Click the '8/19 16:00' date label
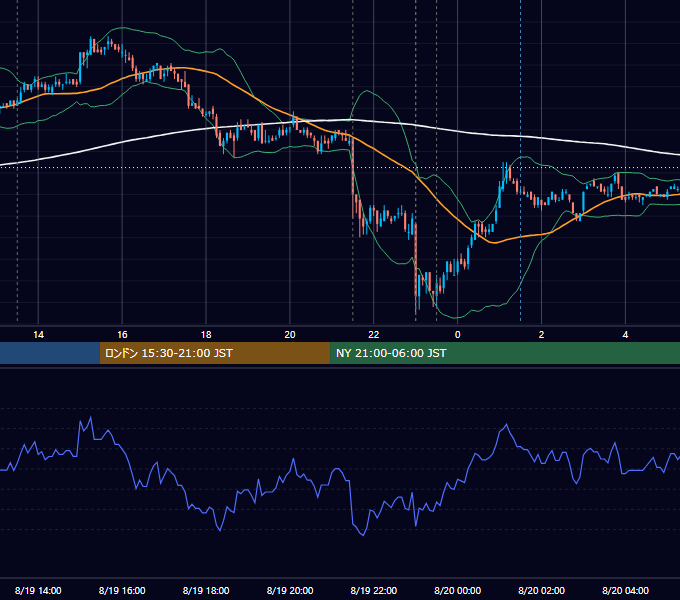The image size is (680, 600). coord(122,590)
